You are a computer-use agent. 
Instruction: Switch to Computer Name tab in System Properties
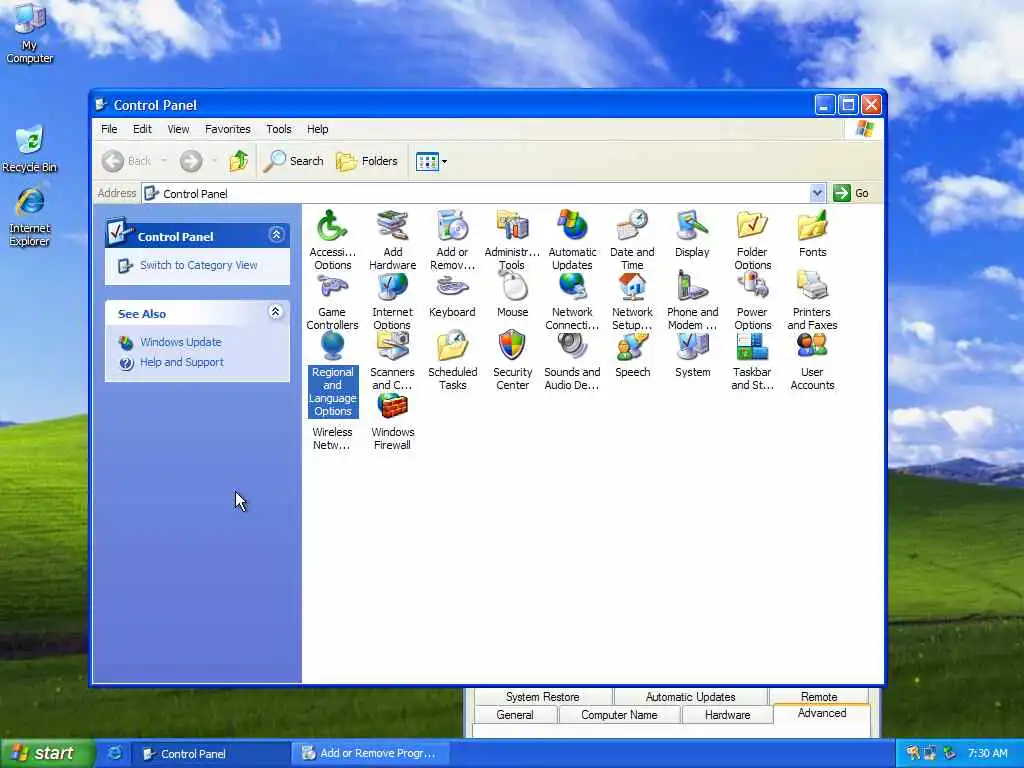(619, 715)
